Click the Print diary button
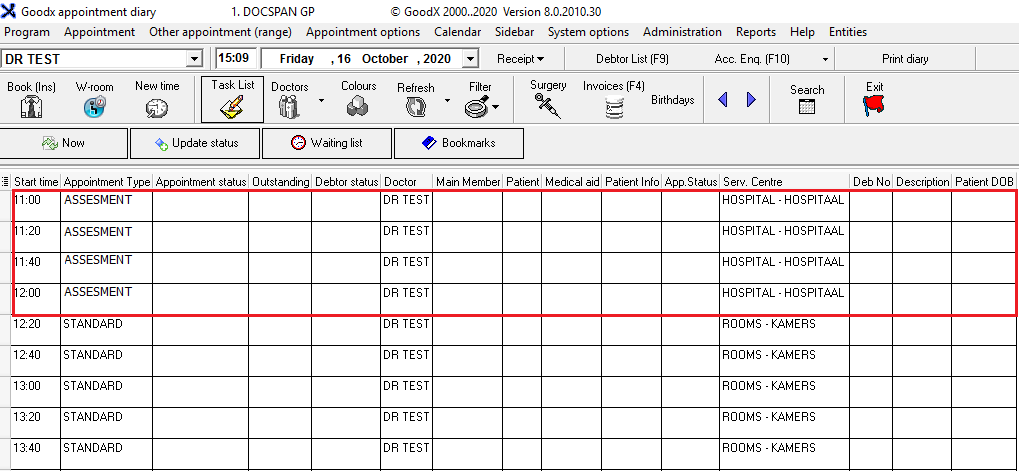 (x=905, y=59)
